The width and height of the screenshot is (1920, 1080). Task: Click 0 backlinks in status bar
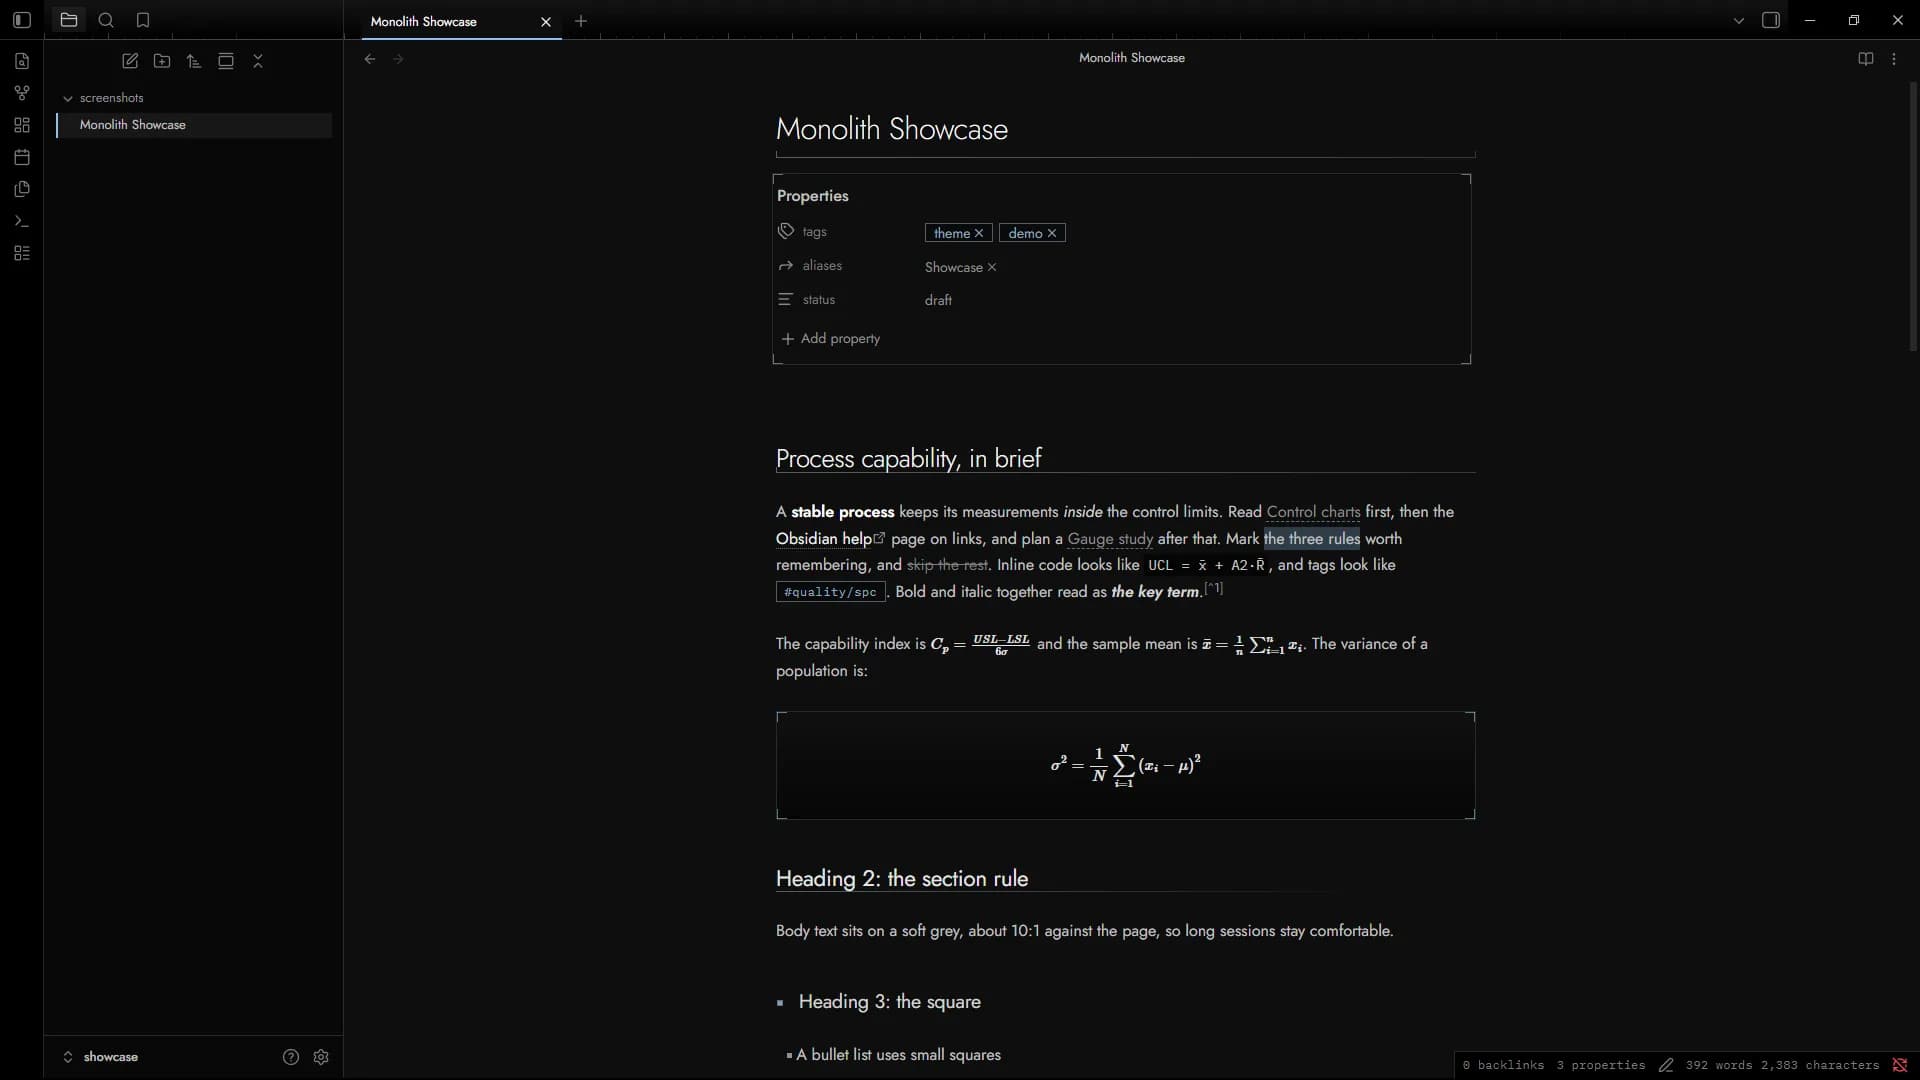click(1503, 1066)
